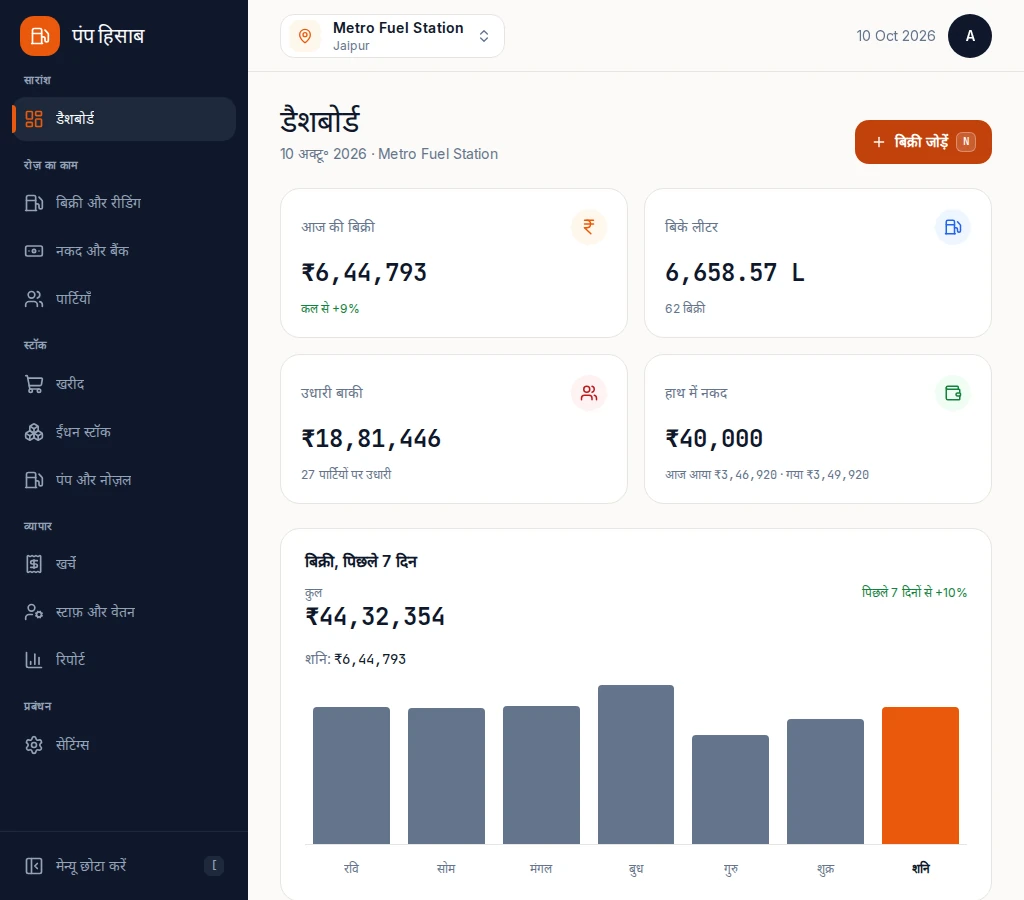The width and height of the screenshot is (1024, 900).
Task: Go to नकद और बैंक page
Action: coord(124,251)
